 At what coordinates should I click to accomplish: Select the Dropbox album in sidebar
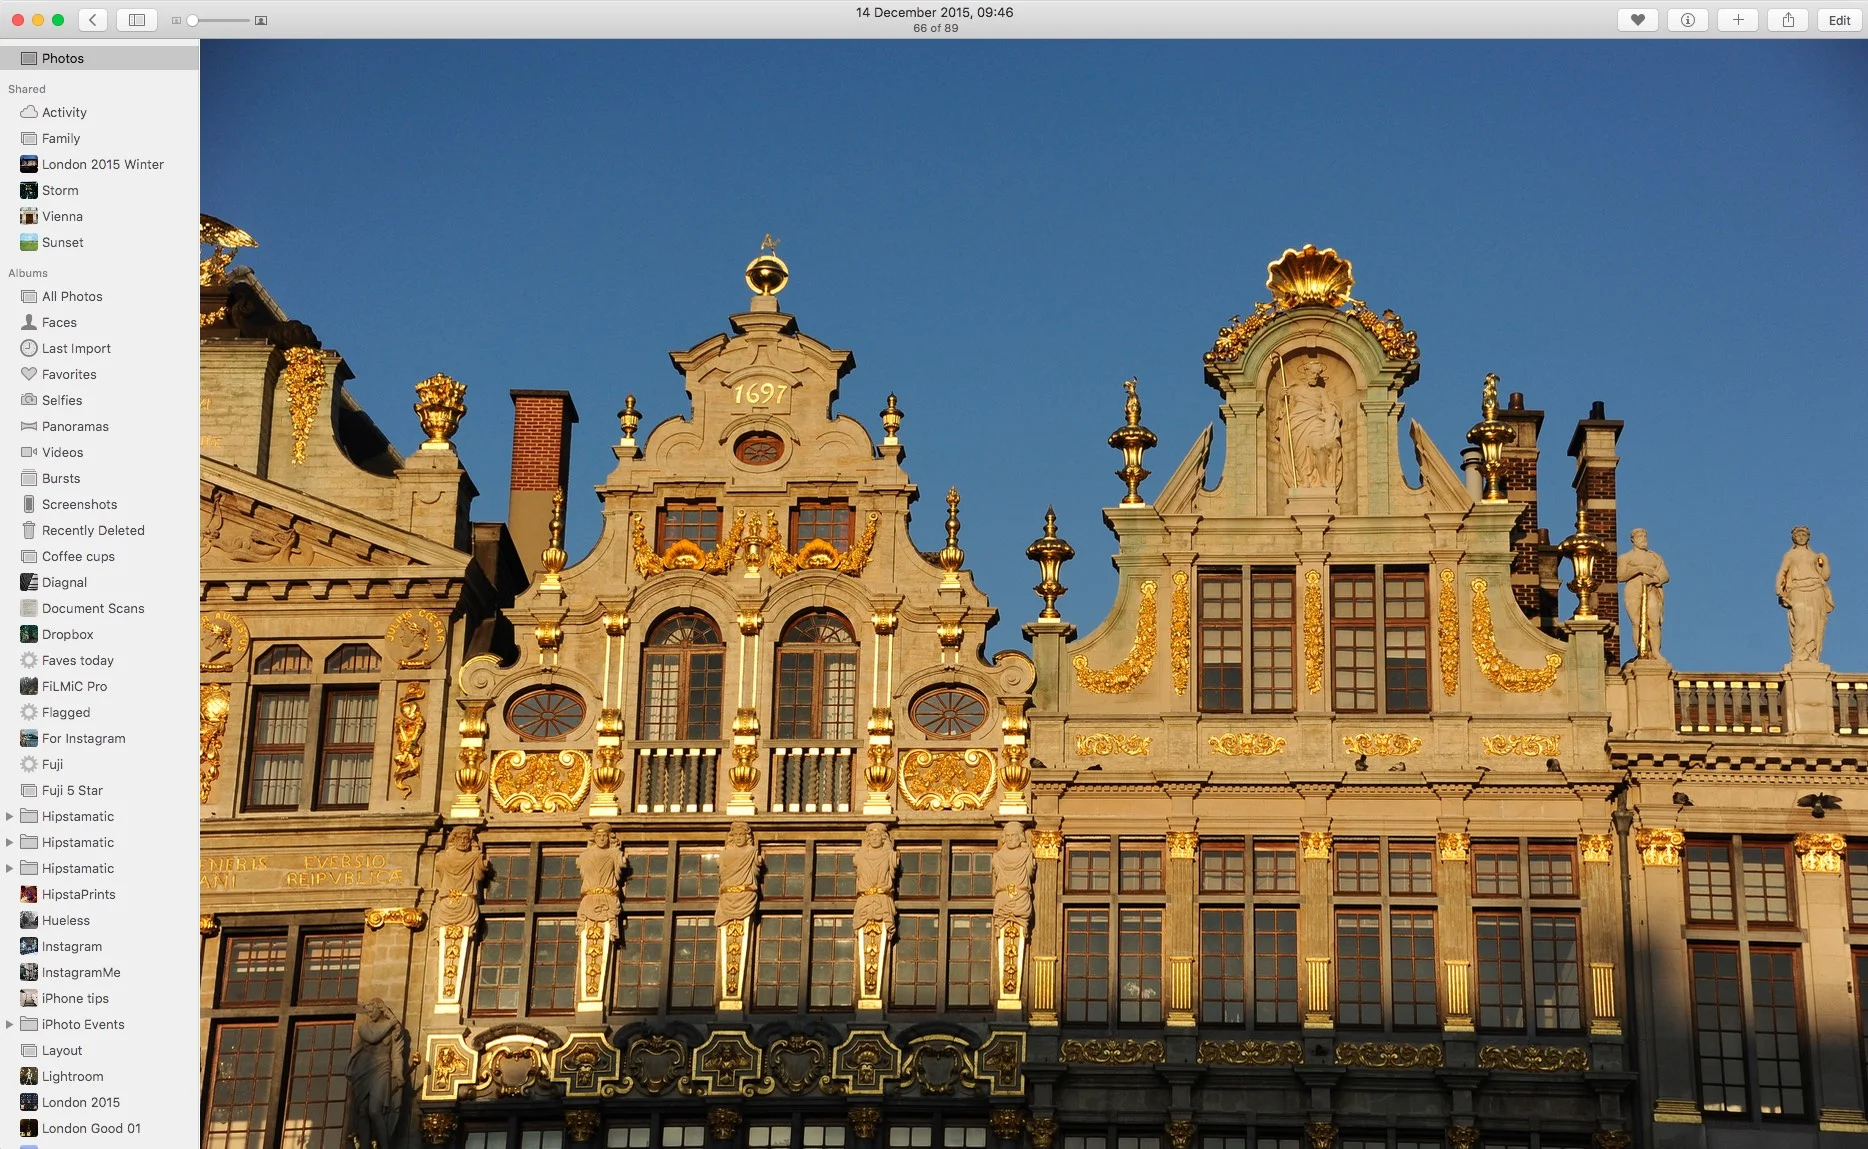pyautogui.click(x=68, y=634)
